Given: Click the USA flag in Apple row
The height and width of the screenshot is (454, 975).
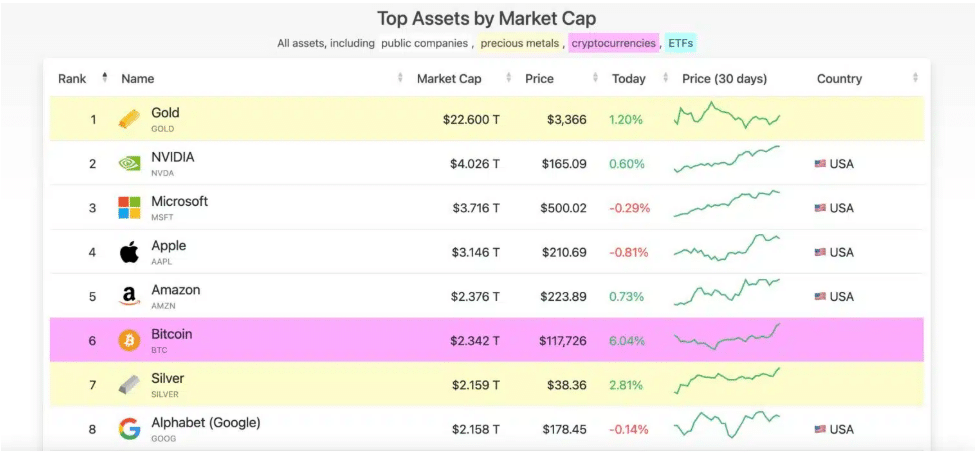Looking at the screenshot, I should [820, 252].
